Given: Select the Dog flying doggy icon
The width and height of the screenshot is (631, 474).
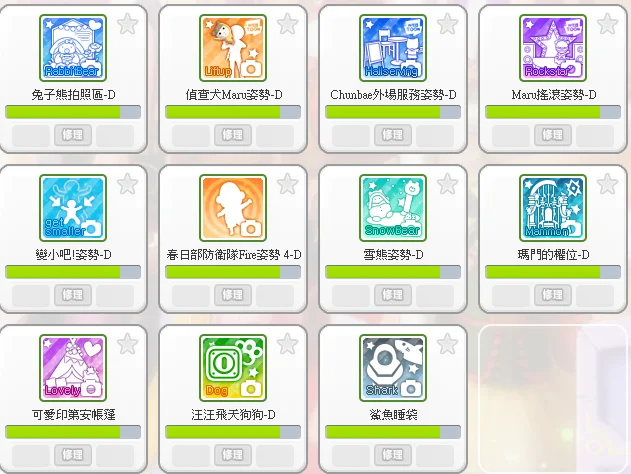Looking at the screenshot, I should point(233,368).
